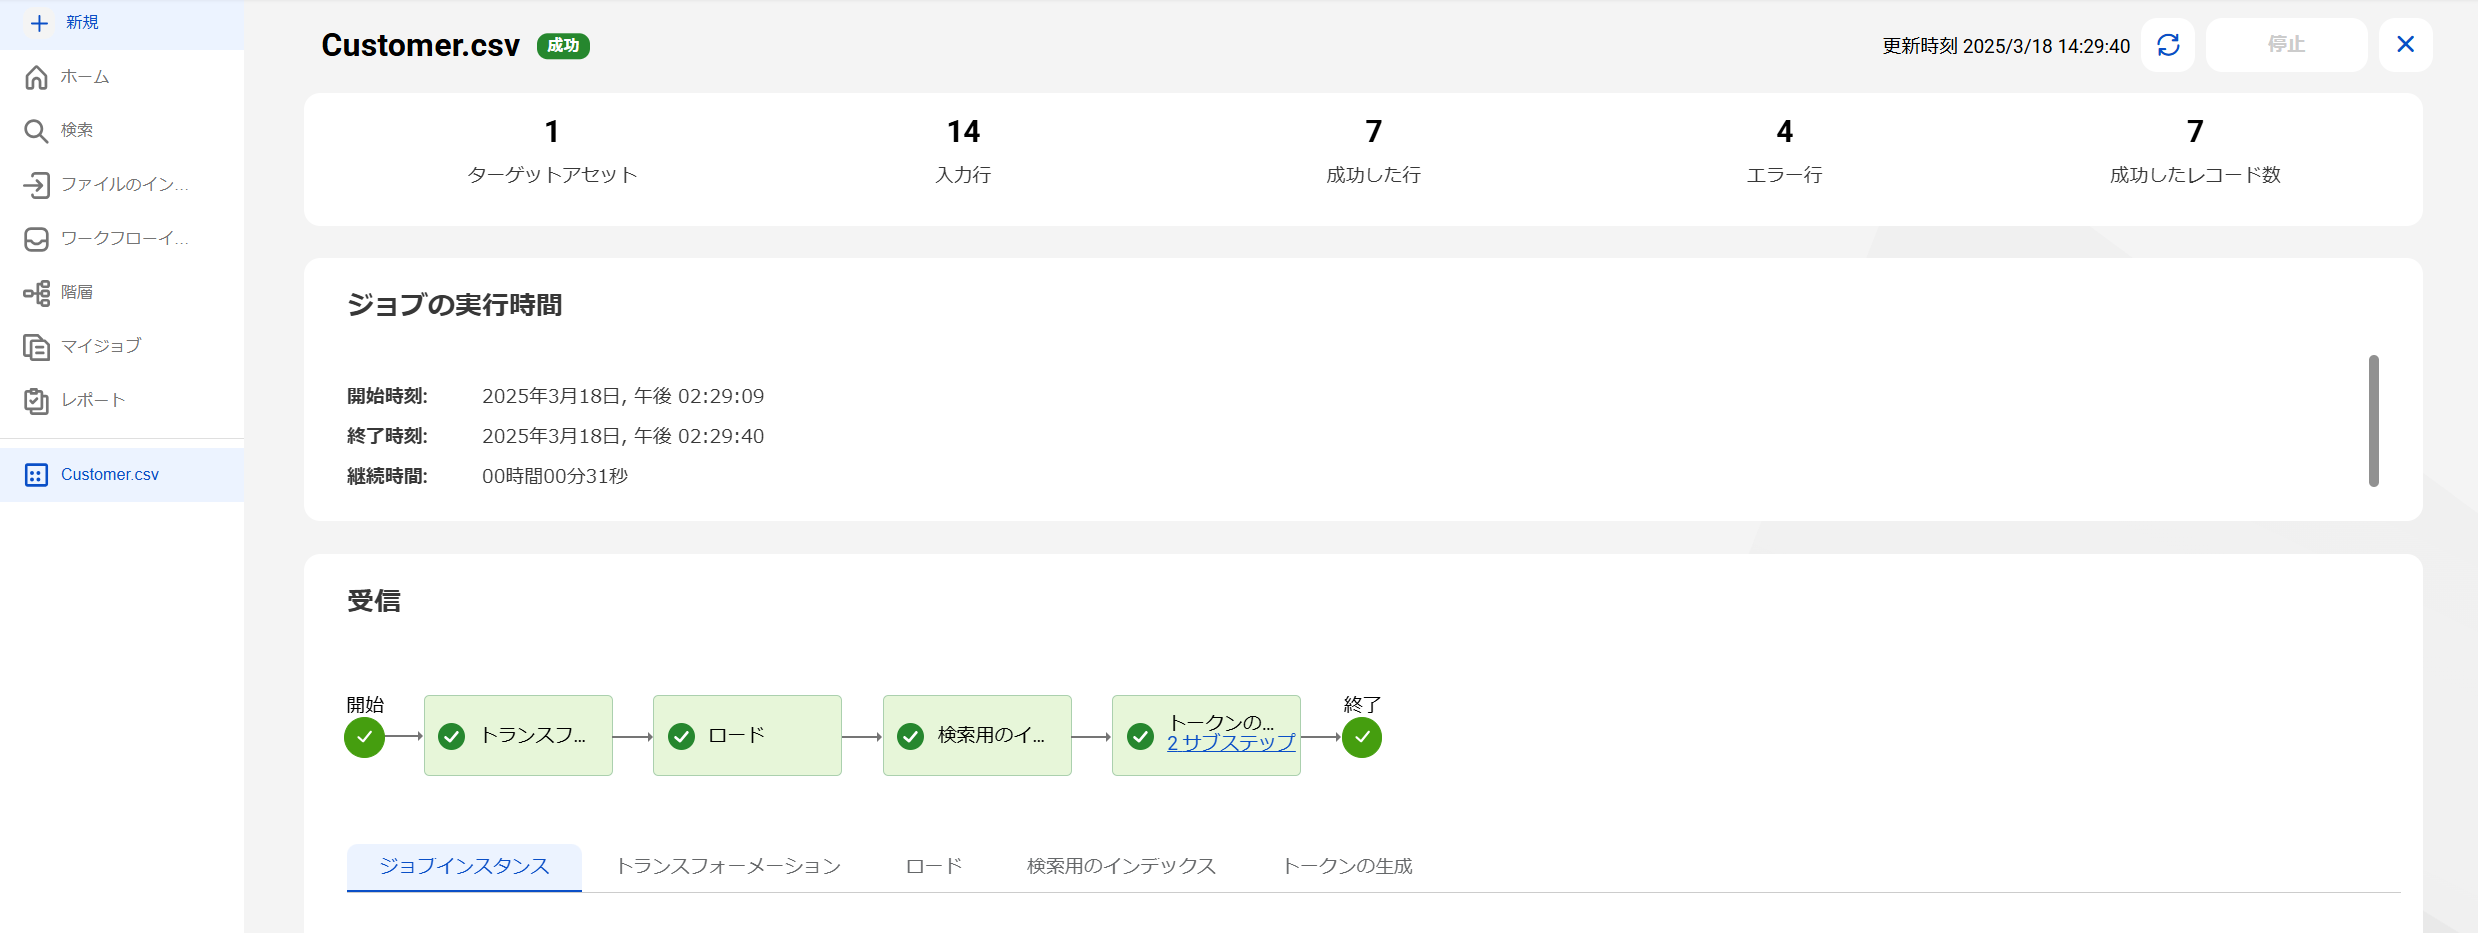Click the トランスフォーメーション success checkmark
The image size is (2478, 933).
451,735
